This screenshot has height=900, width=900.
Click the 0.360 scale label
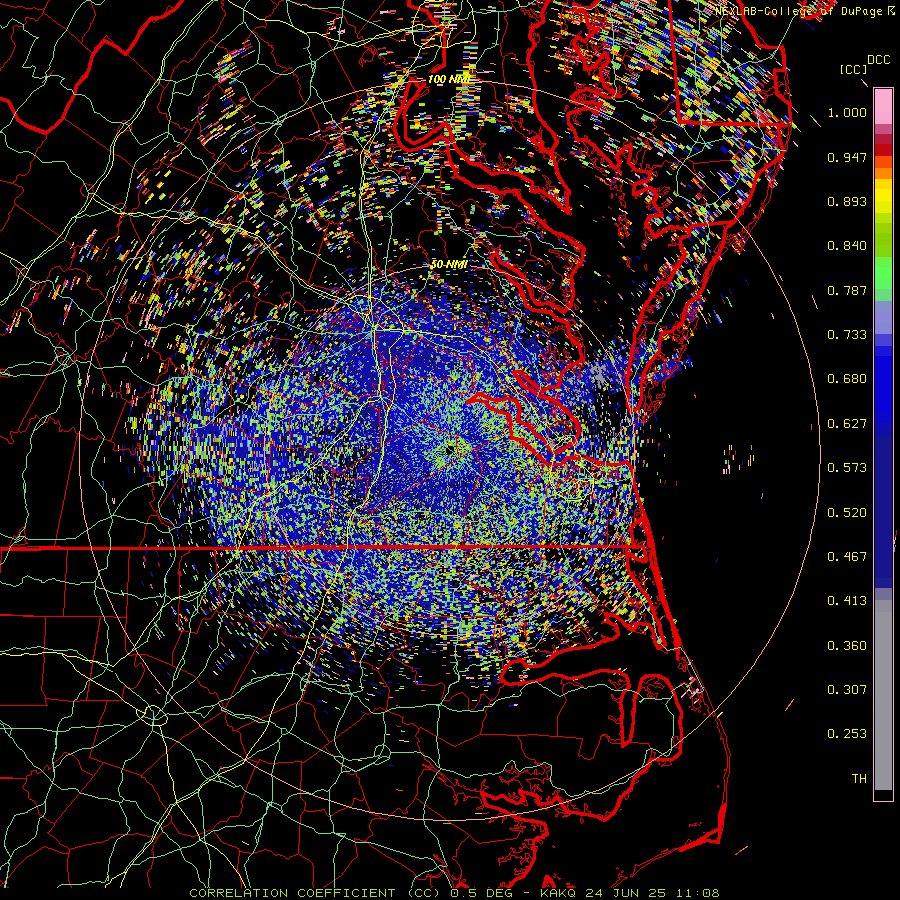coord(847,646)
